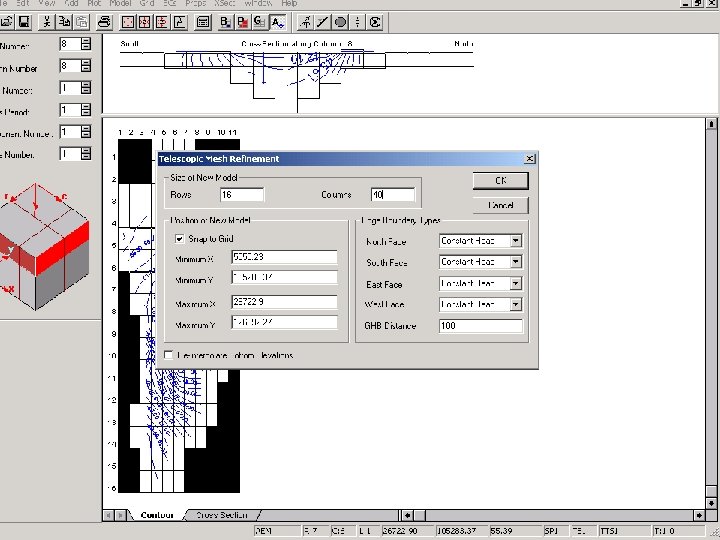Open the Model menu
Image resolution: width=720 pixels, height=540 pixels.
[120, 3]
